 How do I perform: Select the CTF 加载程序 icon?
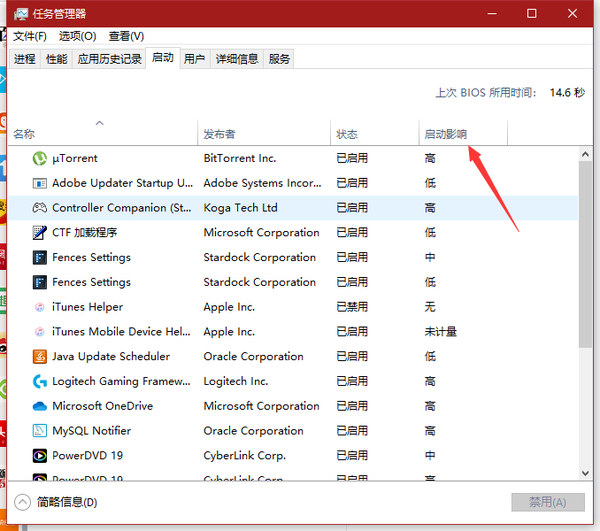tap(40, 233)
